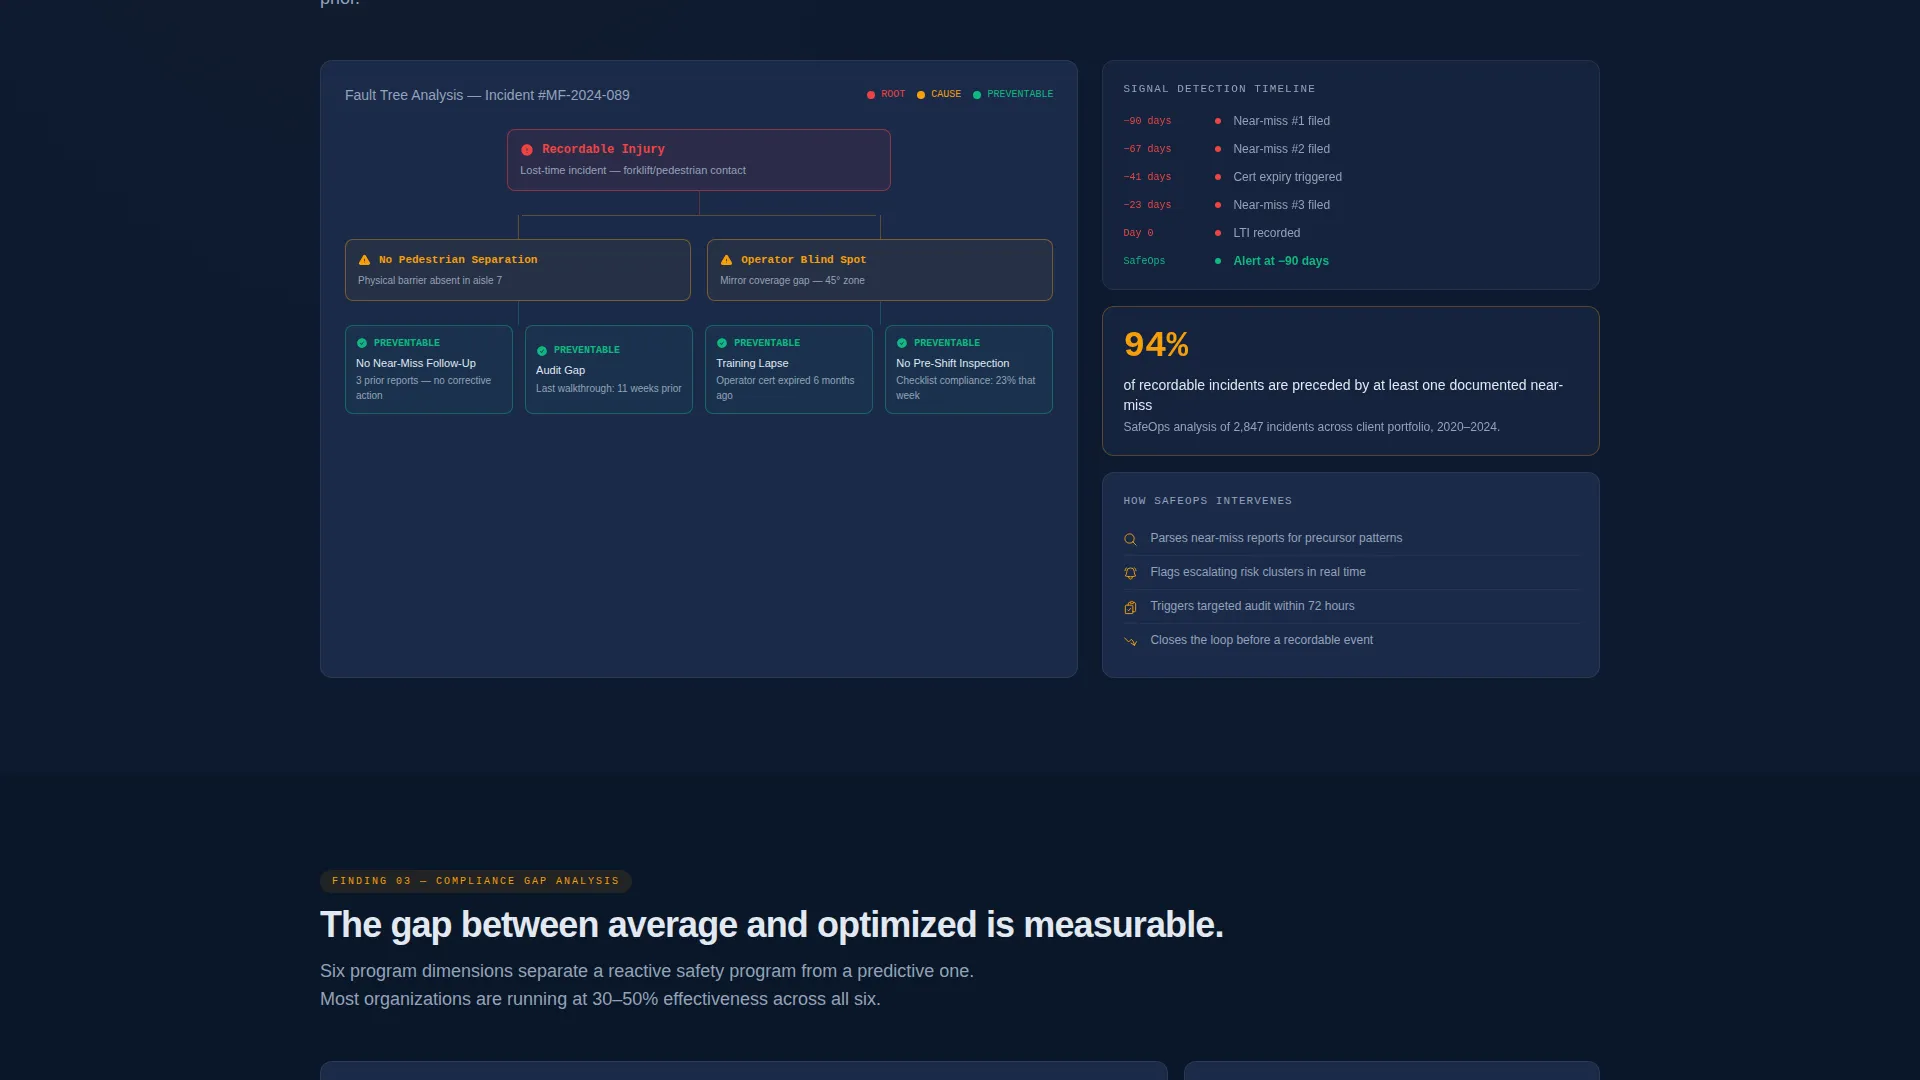Click the Day 0 timeline label
This screenshot has width=1920, height=1080.
(x=1138, y=233)
